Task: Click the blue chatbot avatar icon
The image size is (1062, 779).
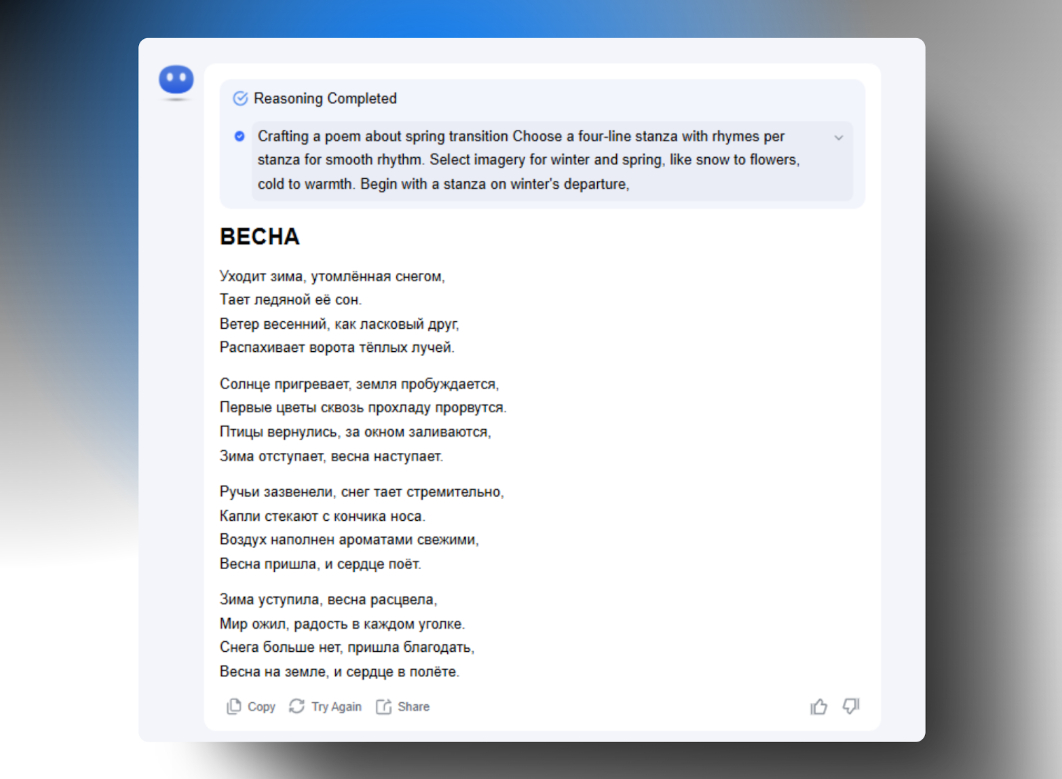Action: pyautogui.click(x=176, y=82)
